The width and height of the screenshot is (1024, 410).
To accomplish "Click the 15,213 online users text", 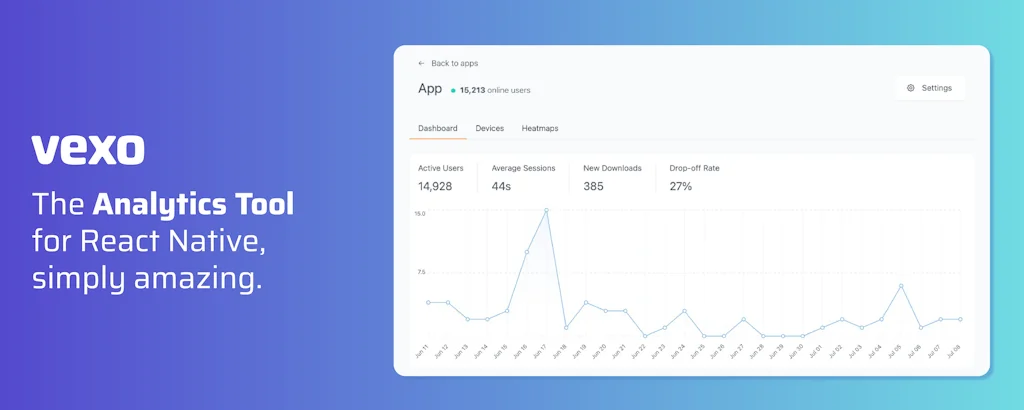I will click(x=496, y=90).
